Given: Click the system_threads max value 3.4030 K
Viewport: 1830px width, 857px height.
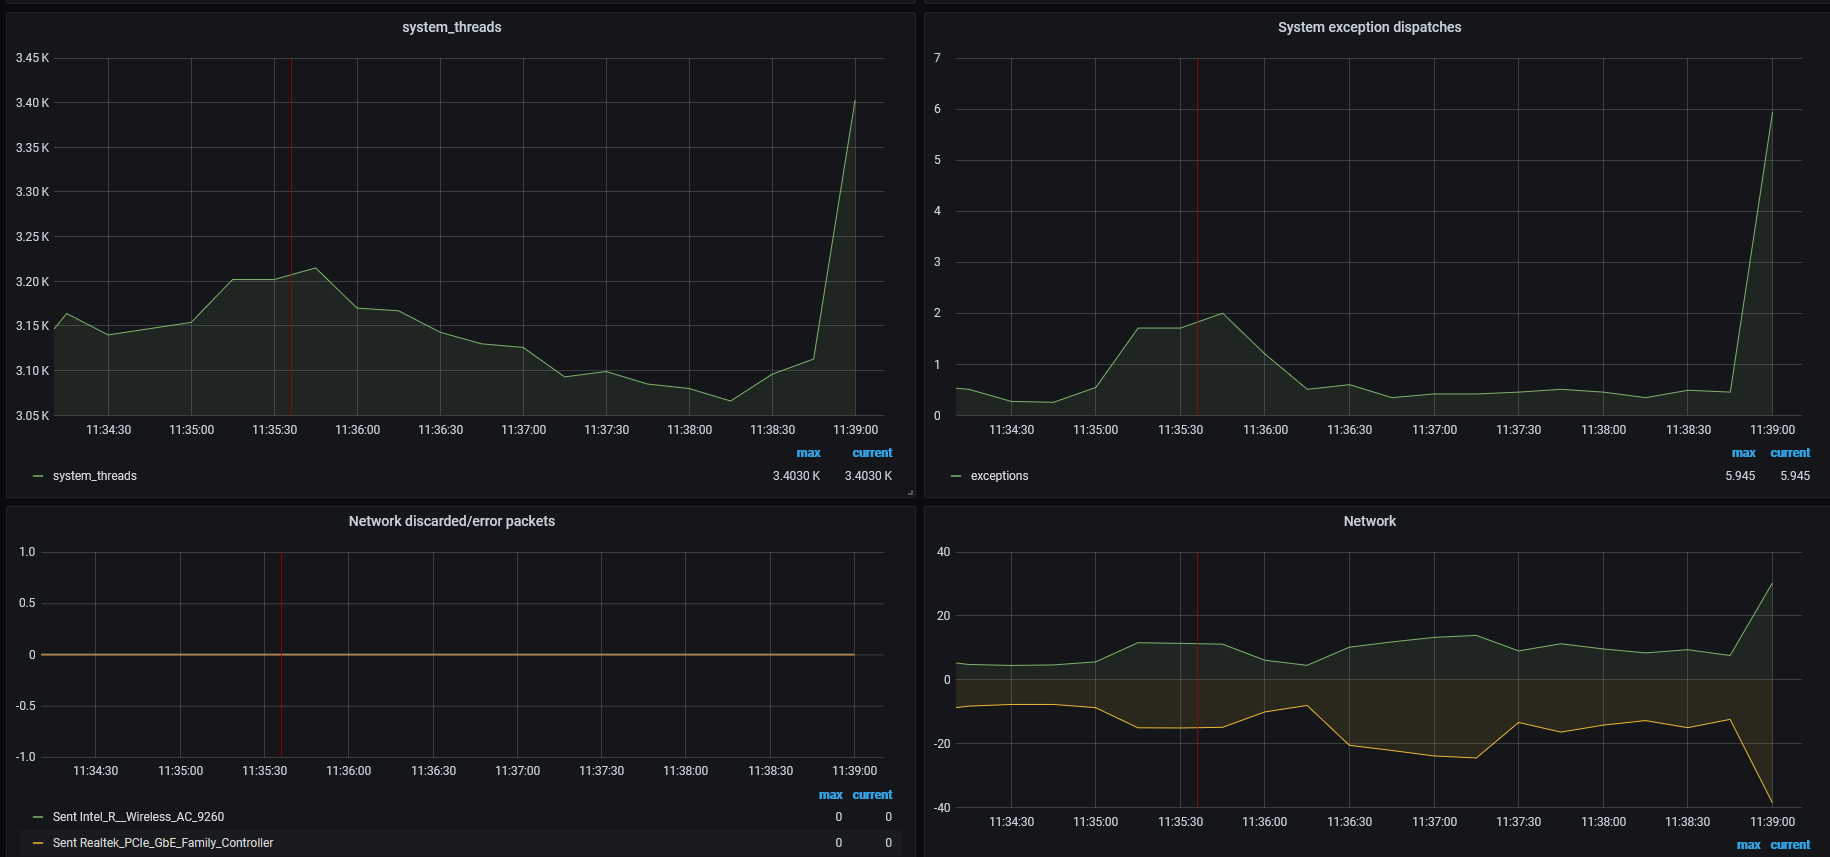Looking at the screenshot, I should click(796, 476).
